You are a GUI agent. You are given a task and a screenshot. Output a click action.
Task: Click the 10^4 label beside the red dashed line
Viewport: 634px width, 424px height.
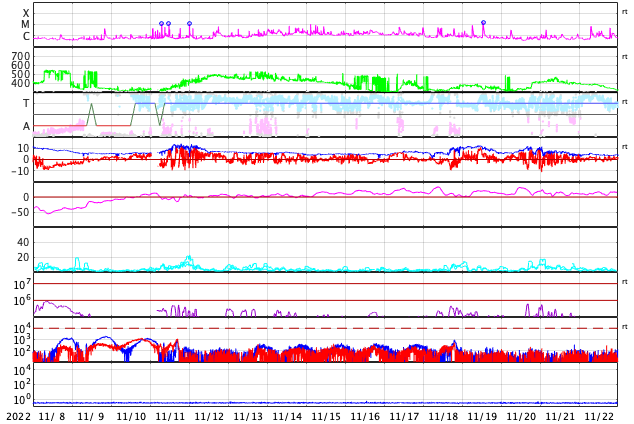[22, 328]
